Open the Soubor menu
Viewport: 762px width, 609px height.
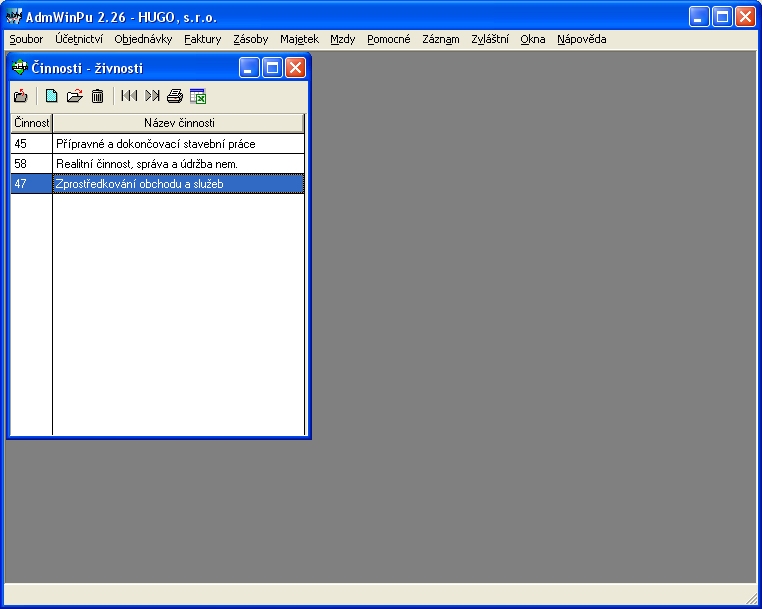(x=26, y=39)
